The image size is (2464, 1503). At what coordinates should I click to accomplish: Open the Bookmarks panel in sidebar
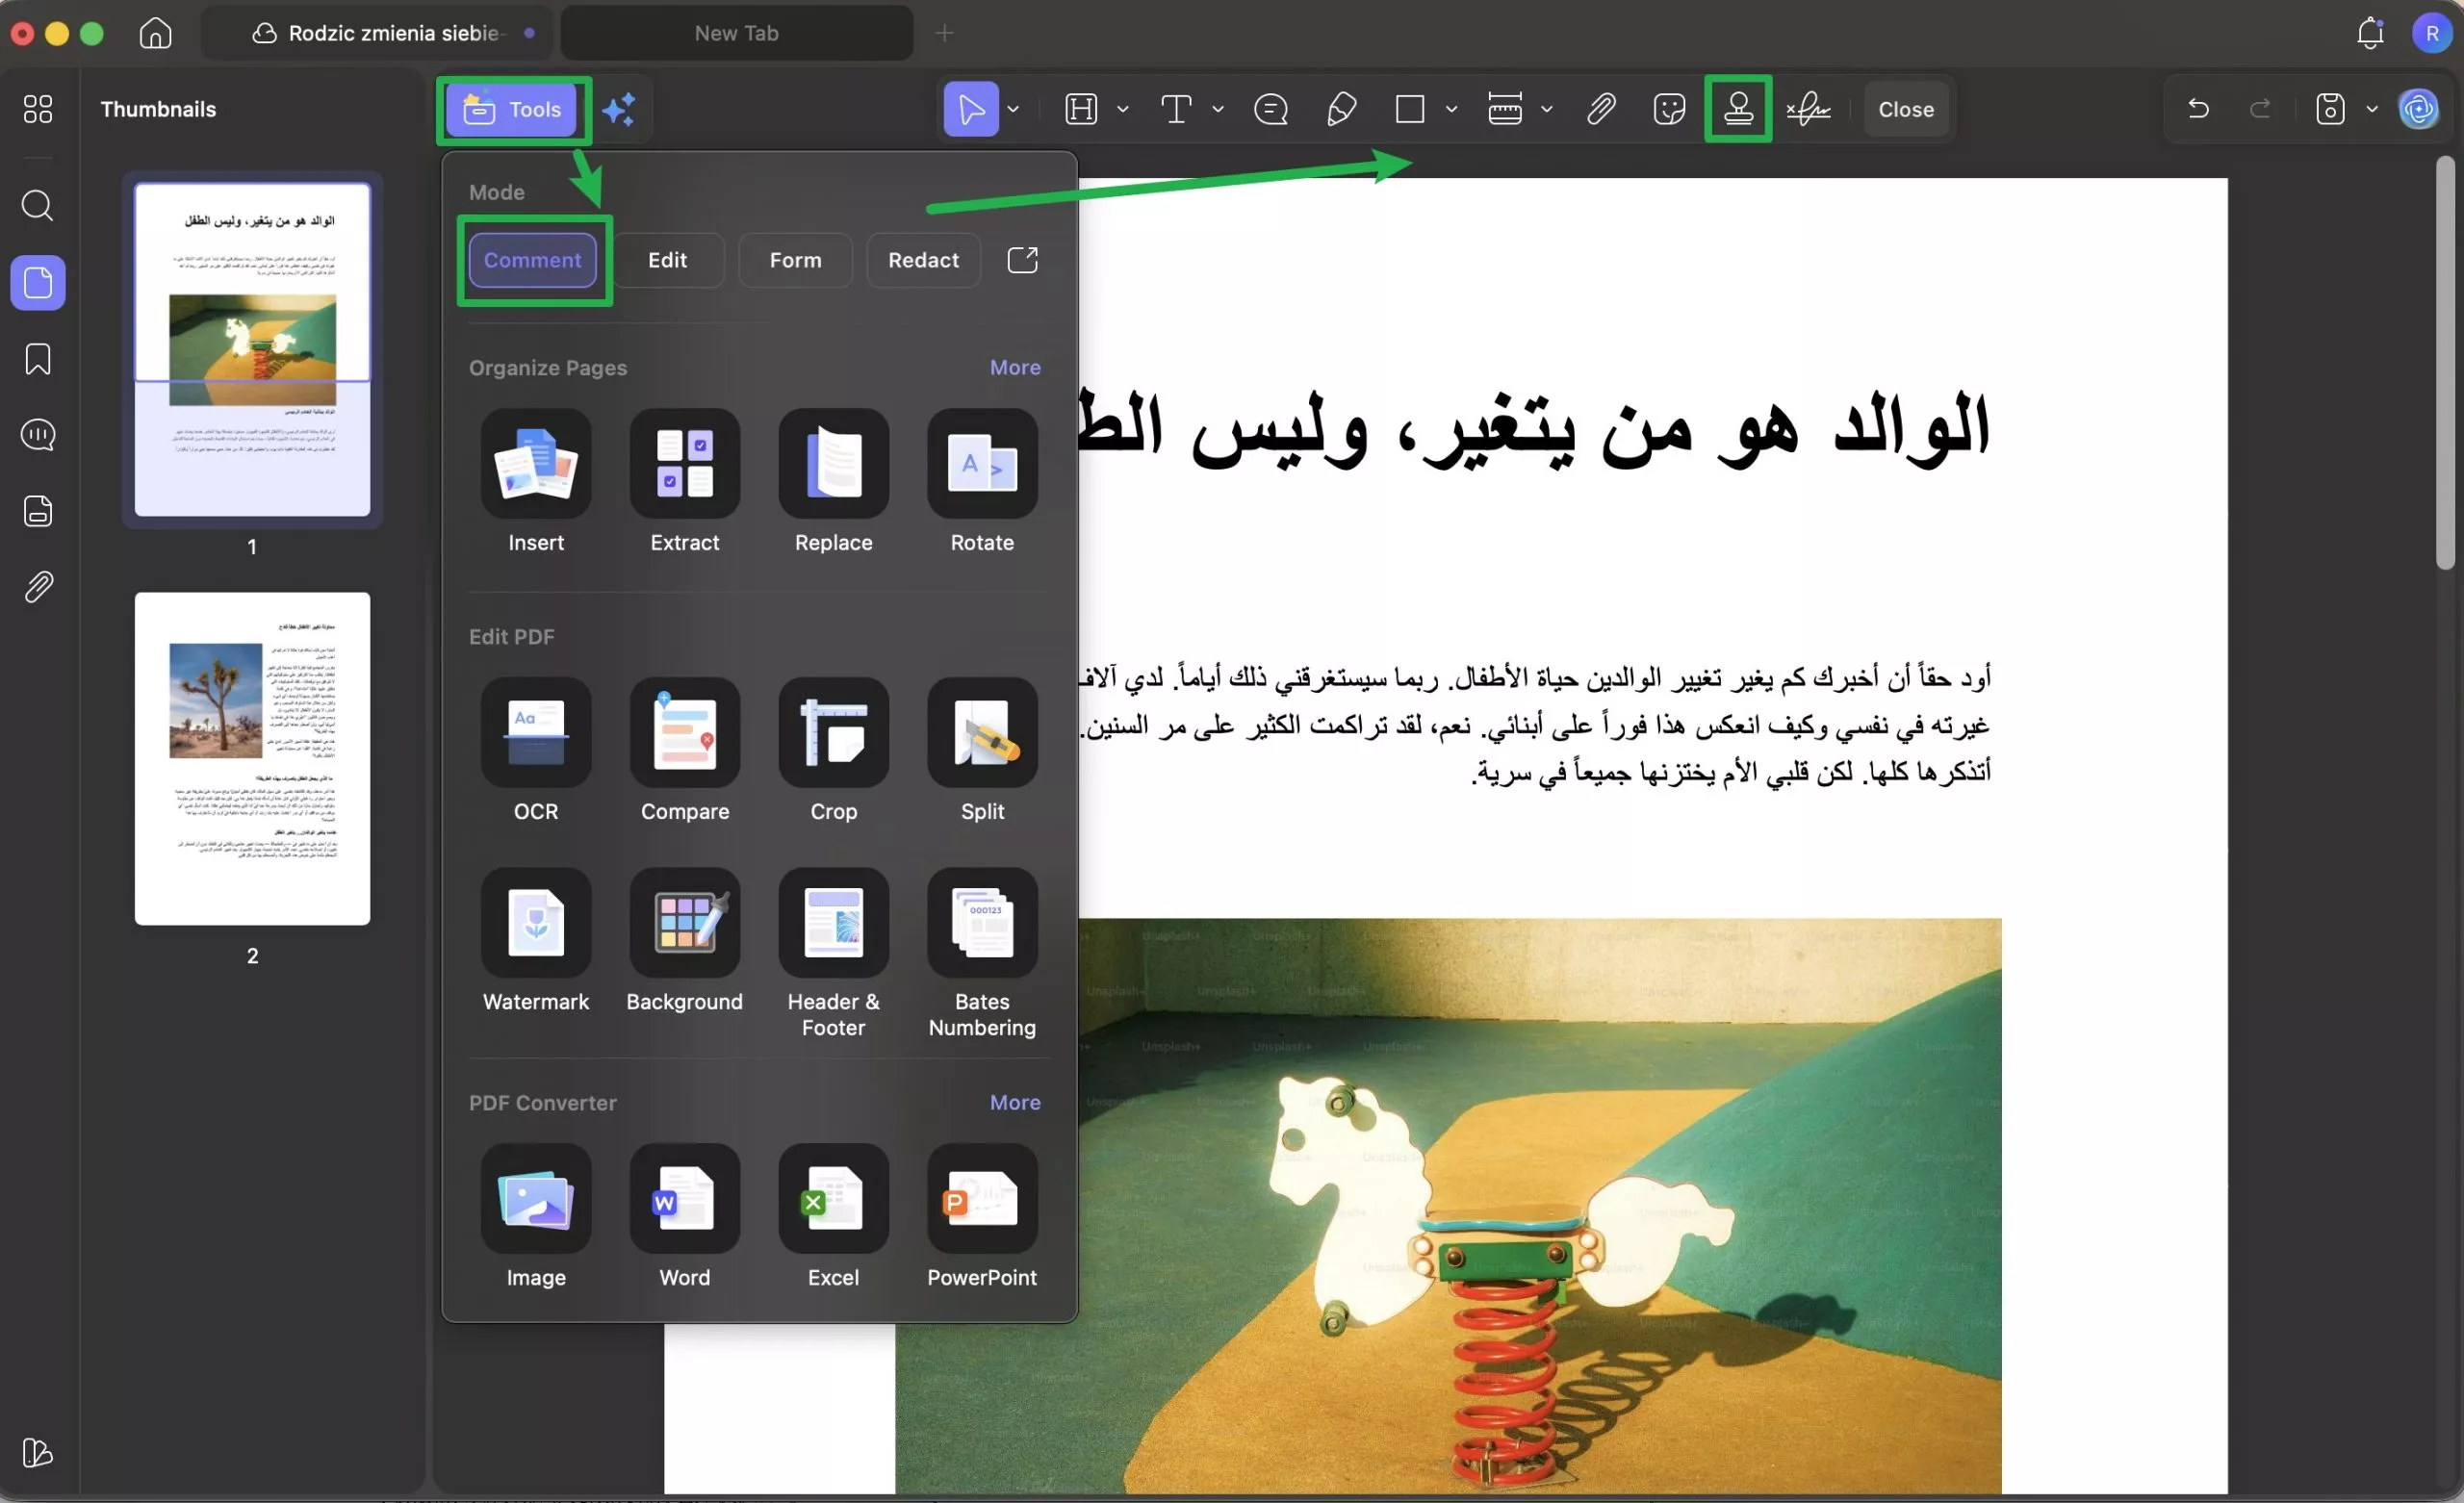(37, 359)
